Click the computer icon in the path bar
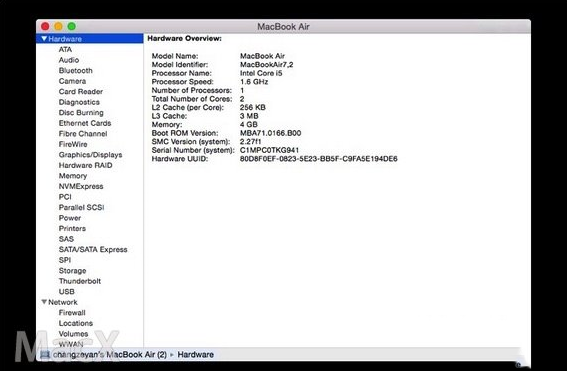This screenshot has height=372, width=567. click(45, 355)
